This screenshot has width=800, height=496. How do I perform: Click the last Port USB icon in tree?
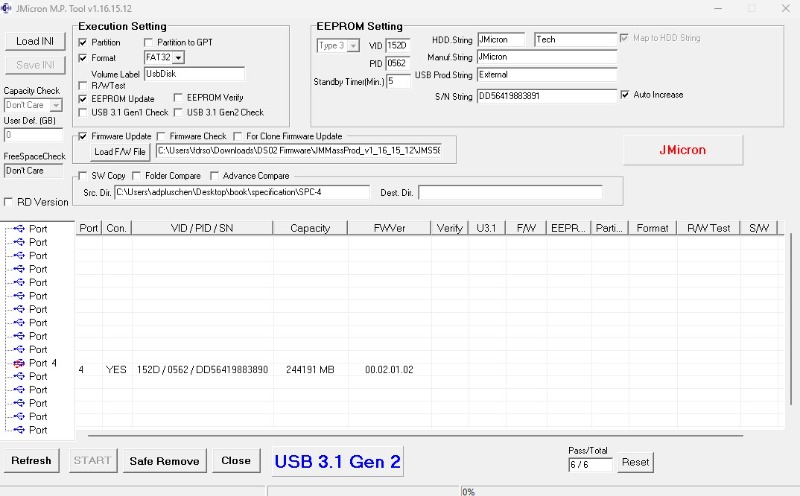click(20, 430)
